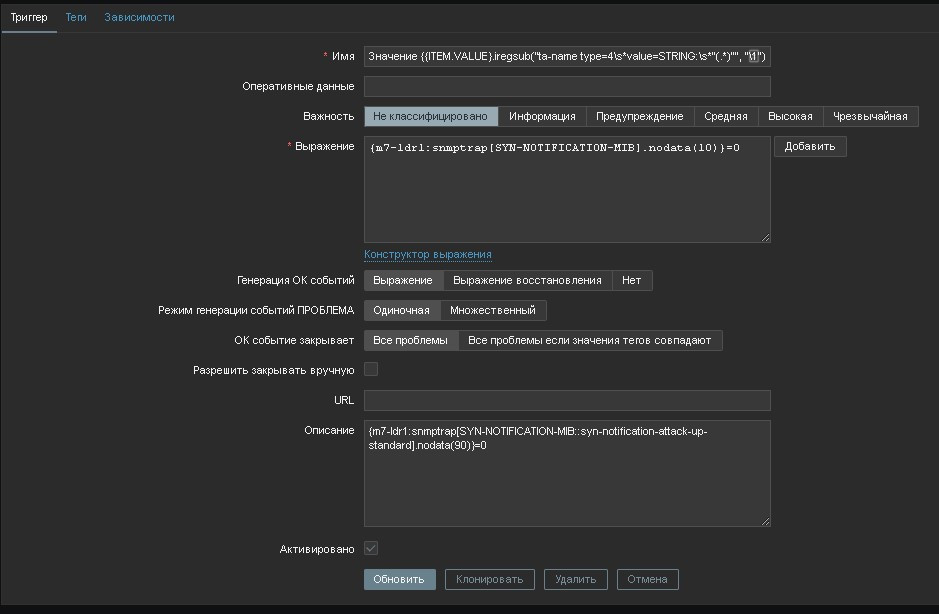Select severity Информация
The width and height of the screenshot is (939, 614).
pos(542,116)
